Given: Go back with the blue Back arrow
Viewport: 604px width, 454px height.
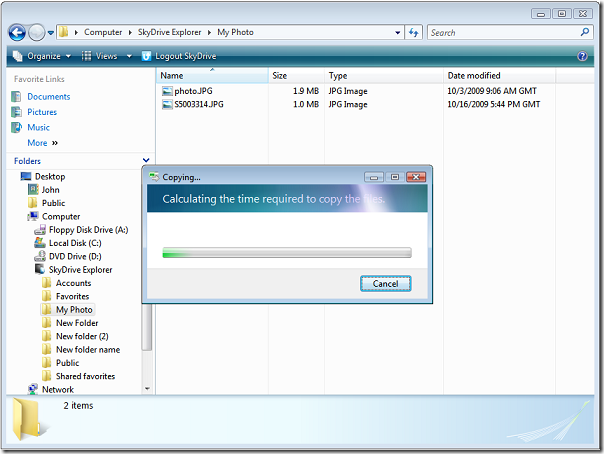Looking at the screenshot, I should 17,33.
